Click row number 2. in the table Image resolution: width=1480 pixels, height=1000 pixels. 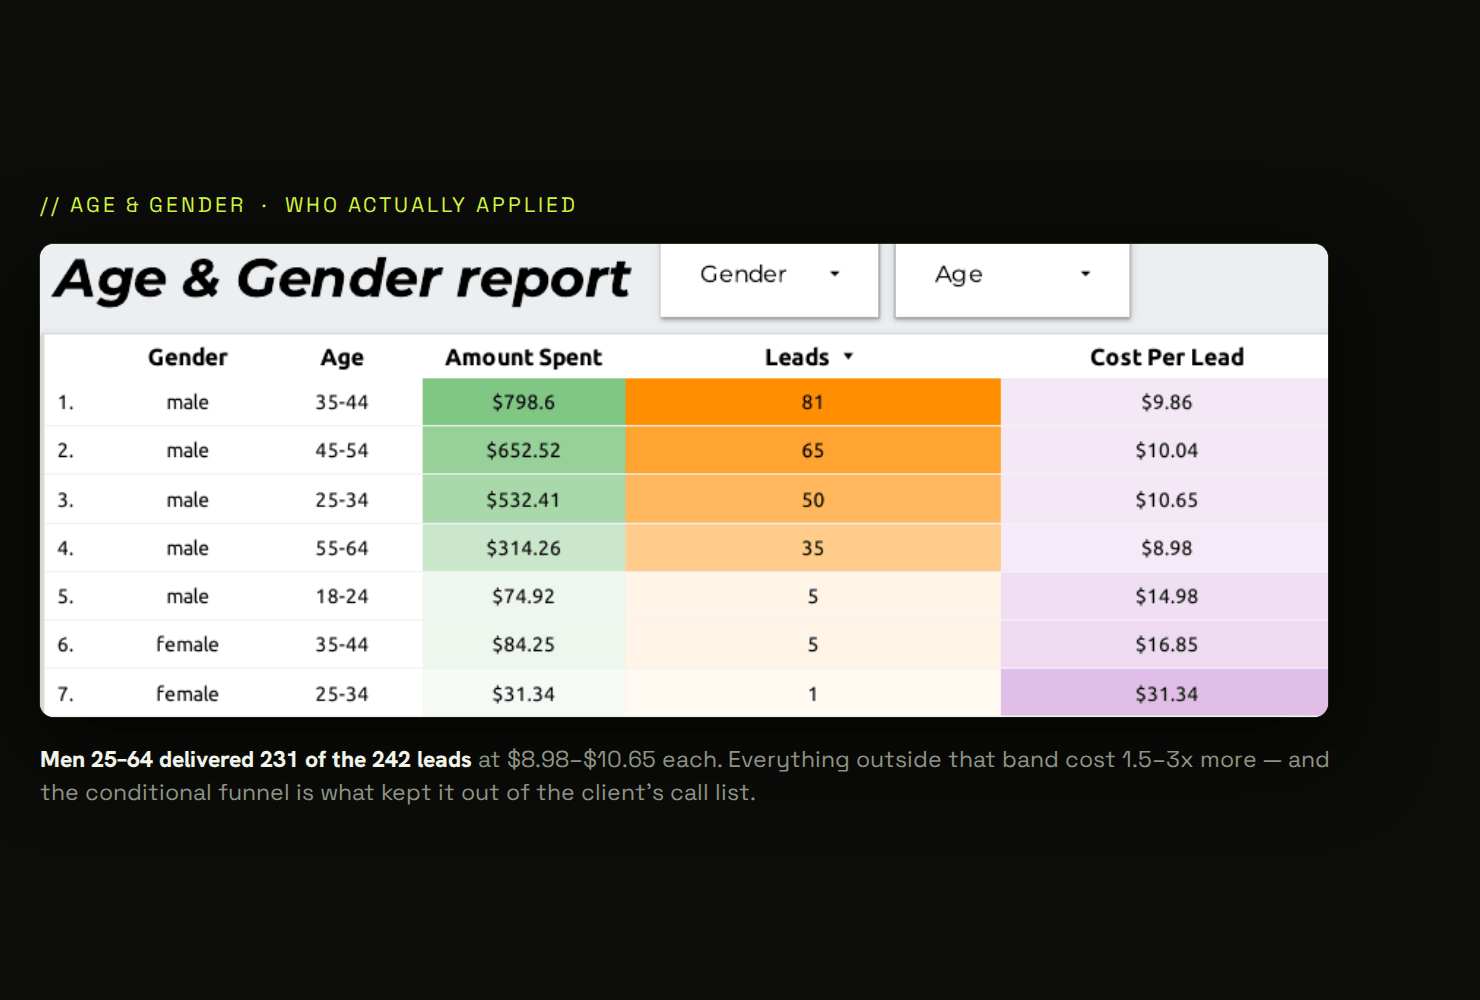point(66,450)
